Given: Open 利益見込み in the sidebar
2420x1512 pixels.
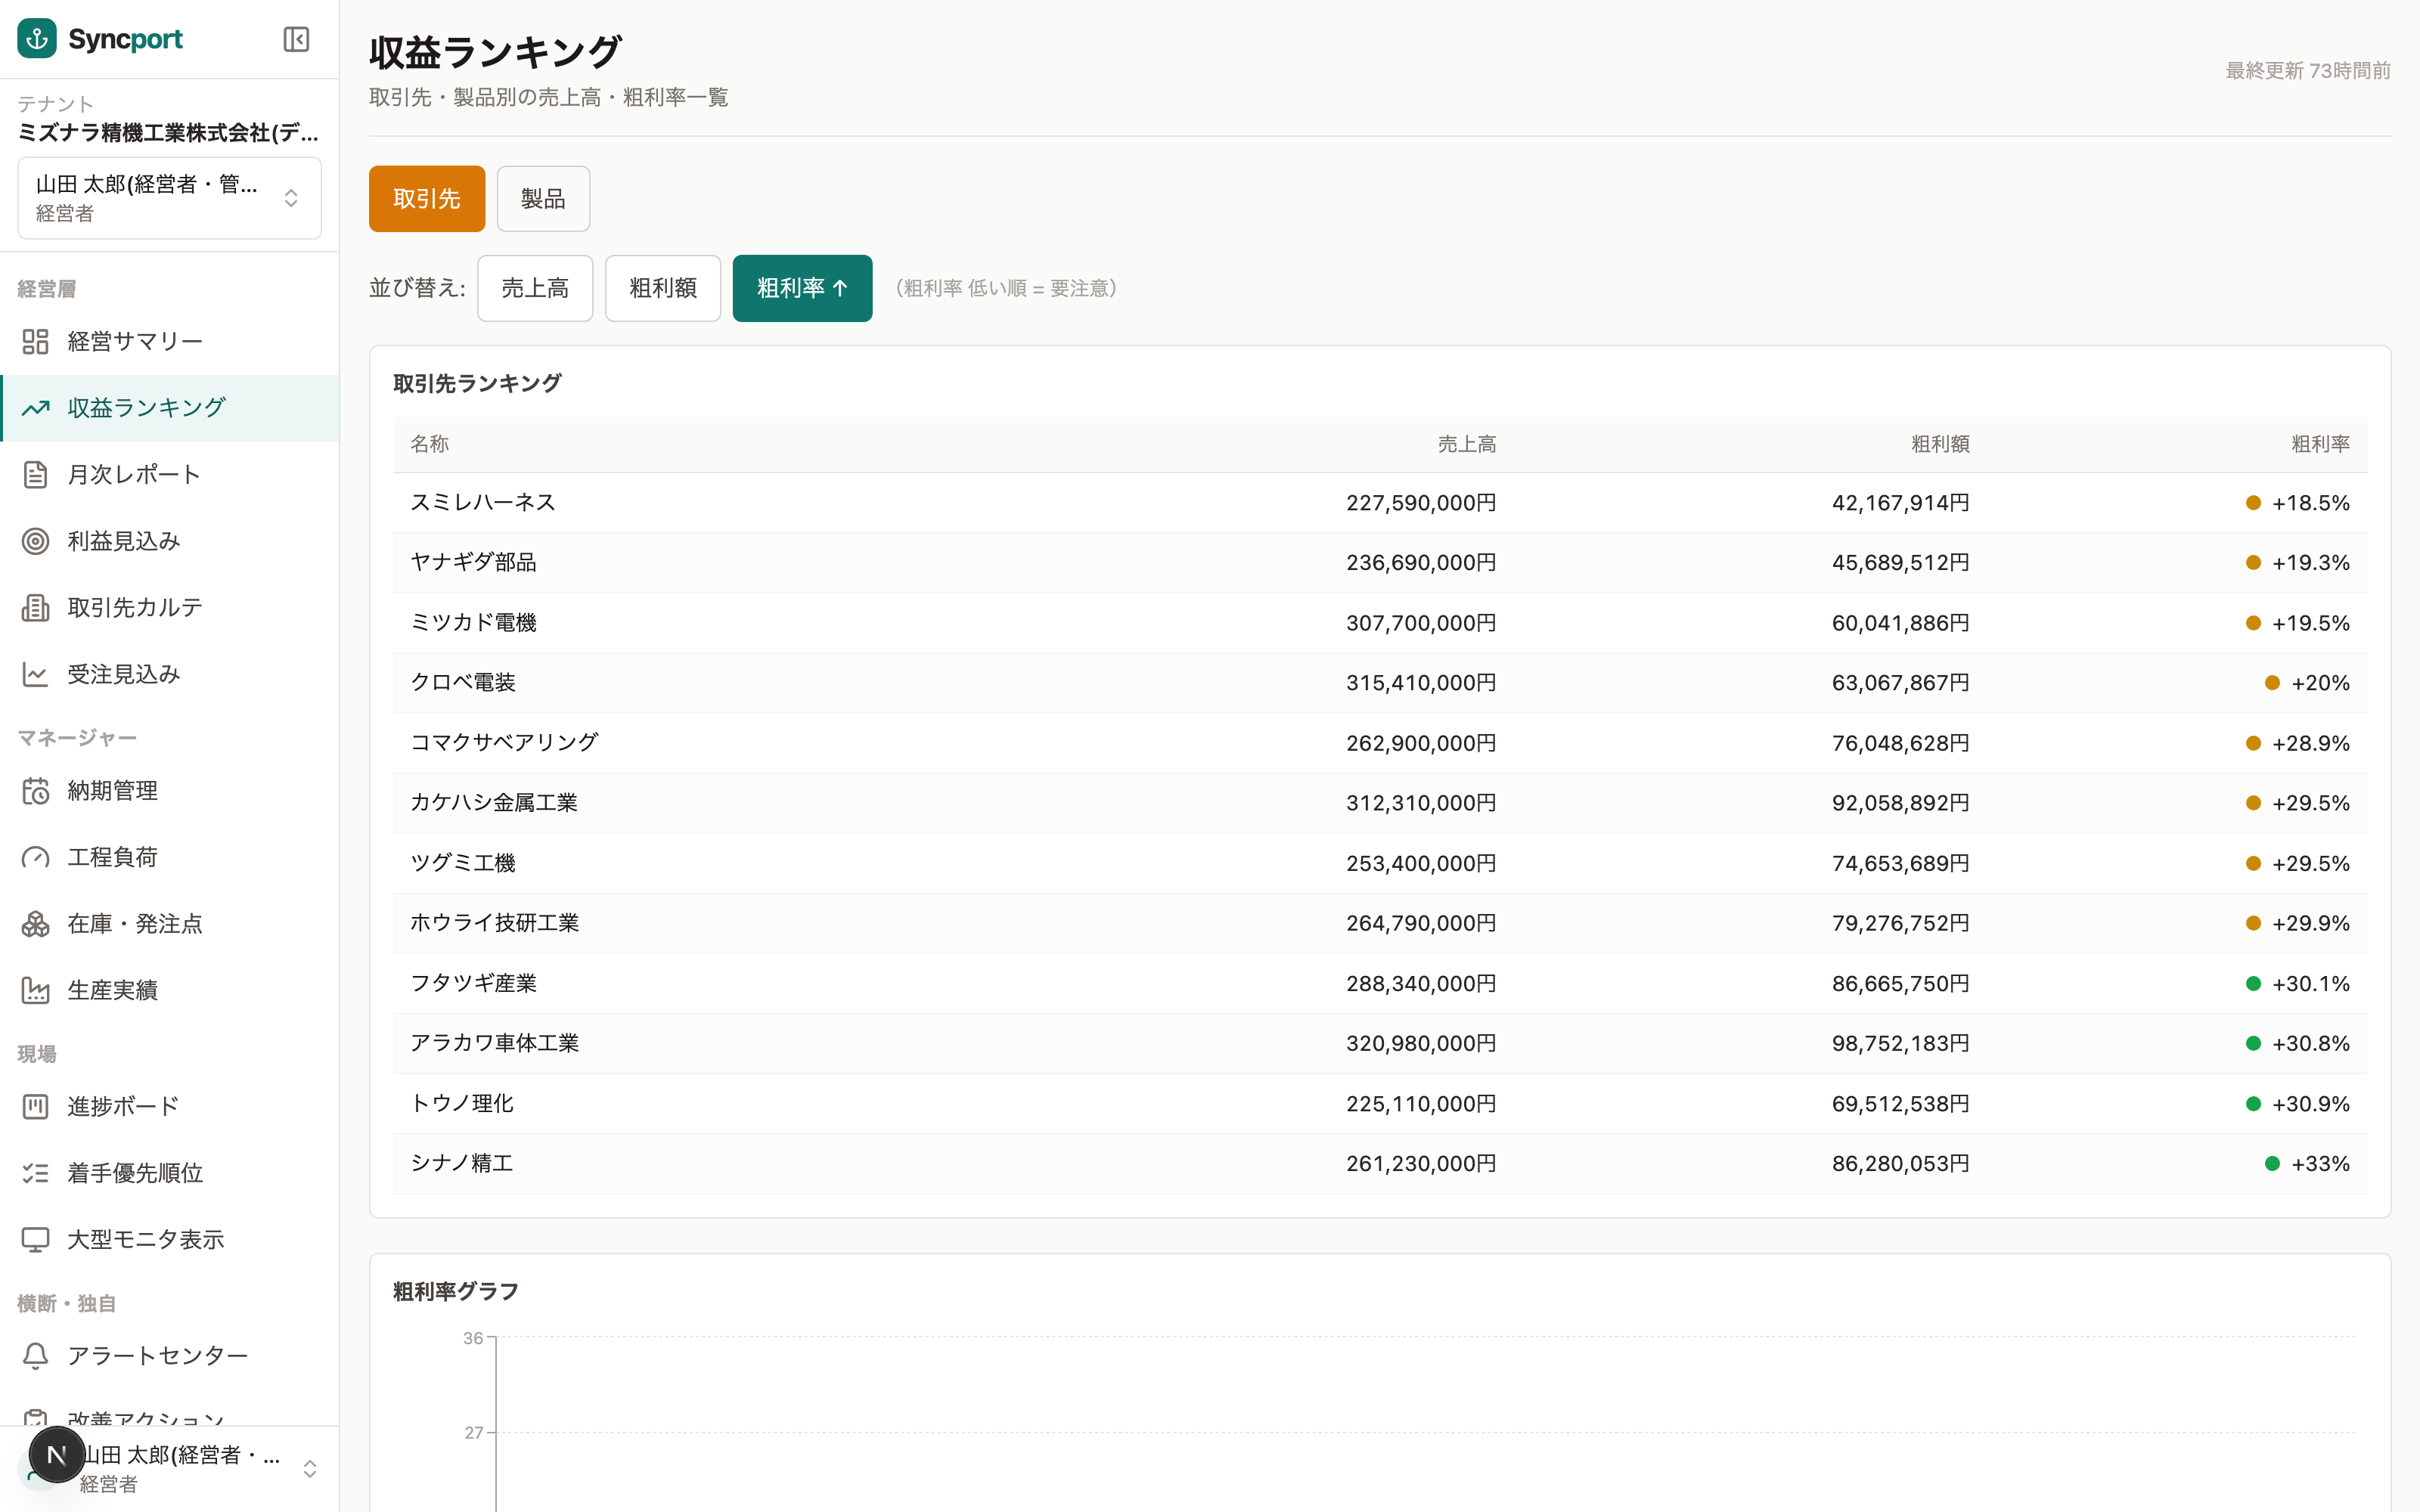Looking at the screenshot, I should pyautogui.click(x=169, y=541).
